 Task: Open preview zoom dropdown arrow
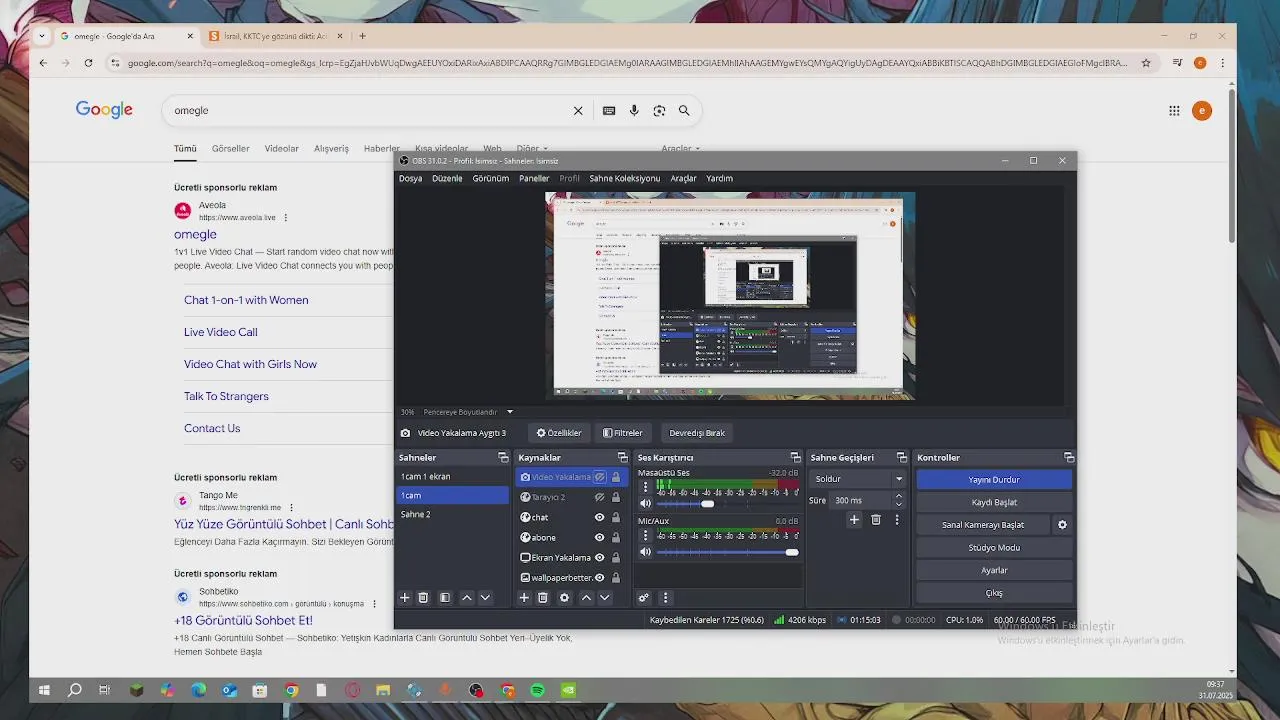click(510, 412)
